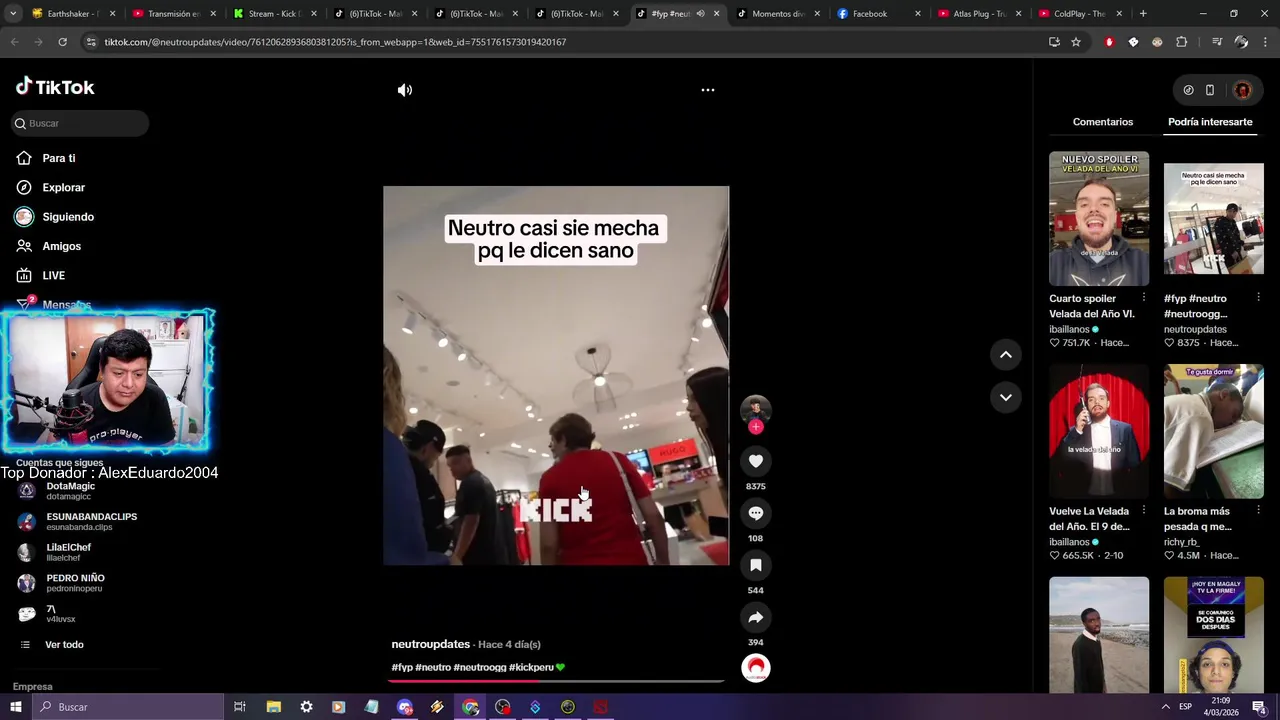Click the #kickperu hashtag
The width and height of the screenshot is (1280, 720).
point(531,667)
